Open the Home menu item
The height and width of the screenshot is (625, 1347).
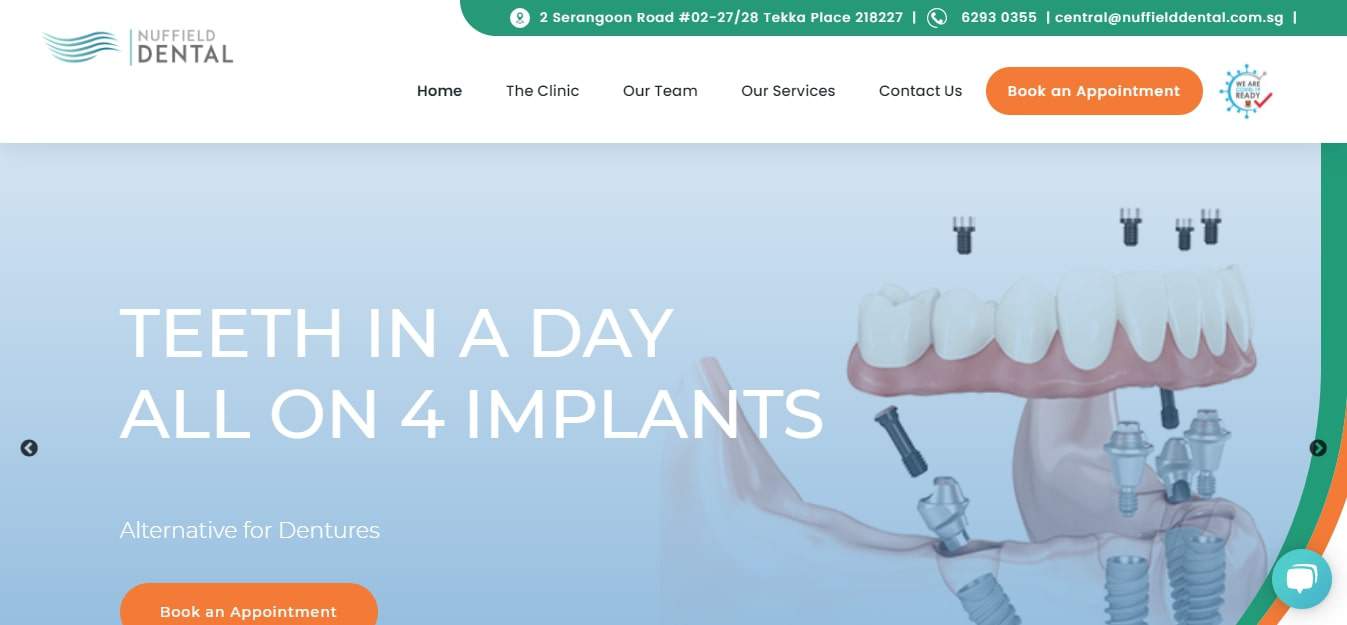[x=439, y=91]
